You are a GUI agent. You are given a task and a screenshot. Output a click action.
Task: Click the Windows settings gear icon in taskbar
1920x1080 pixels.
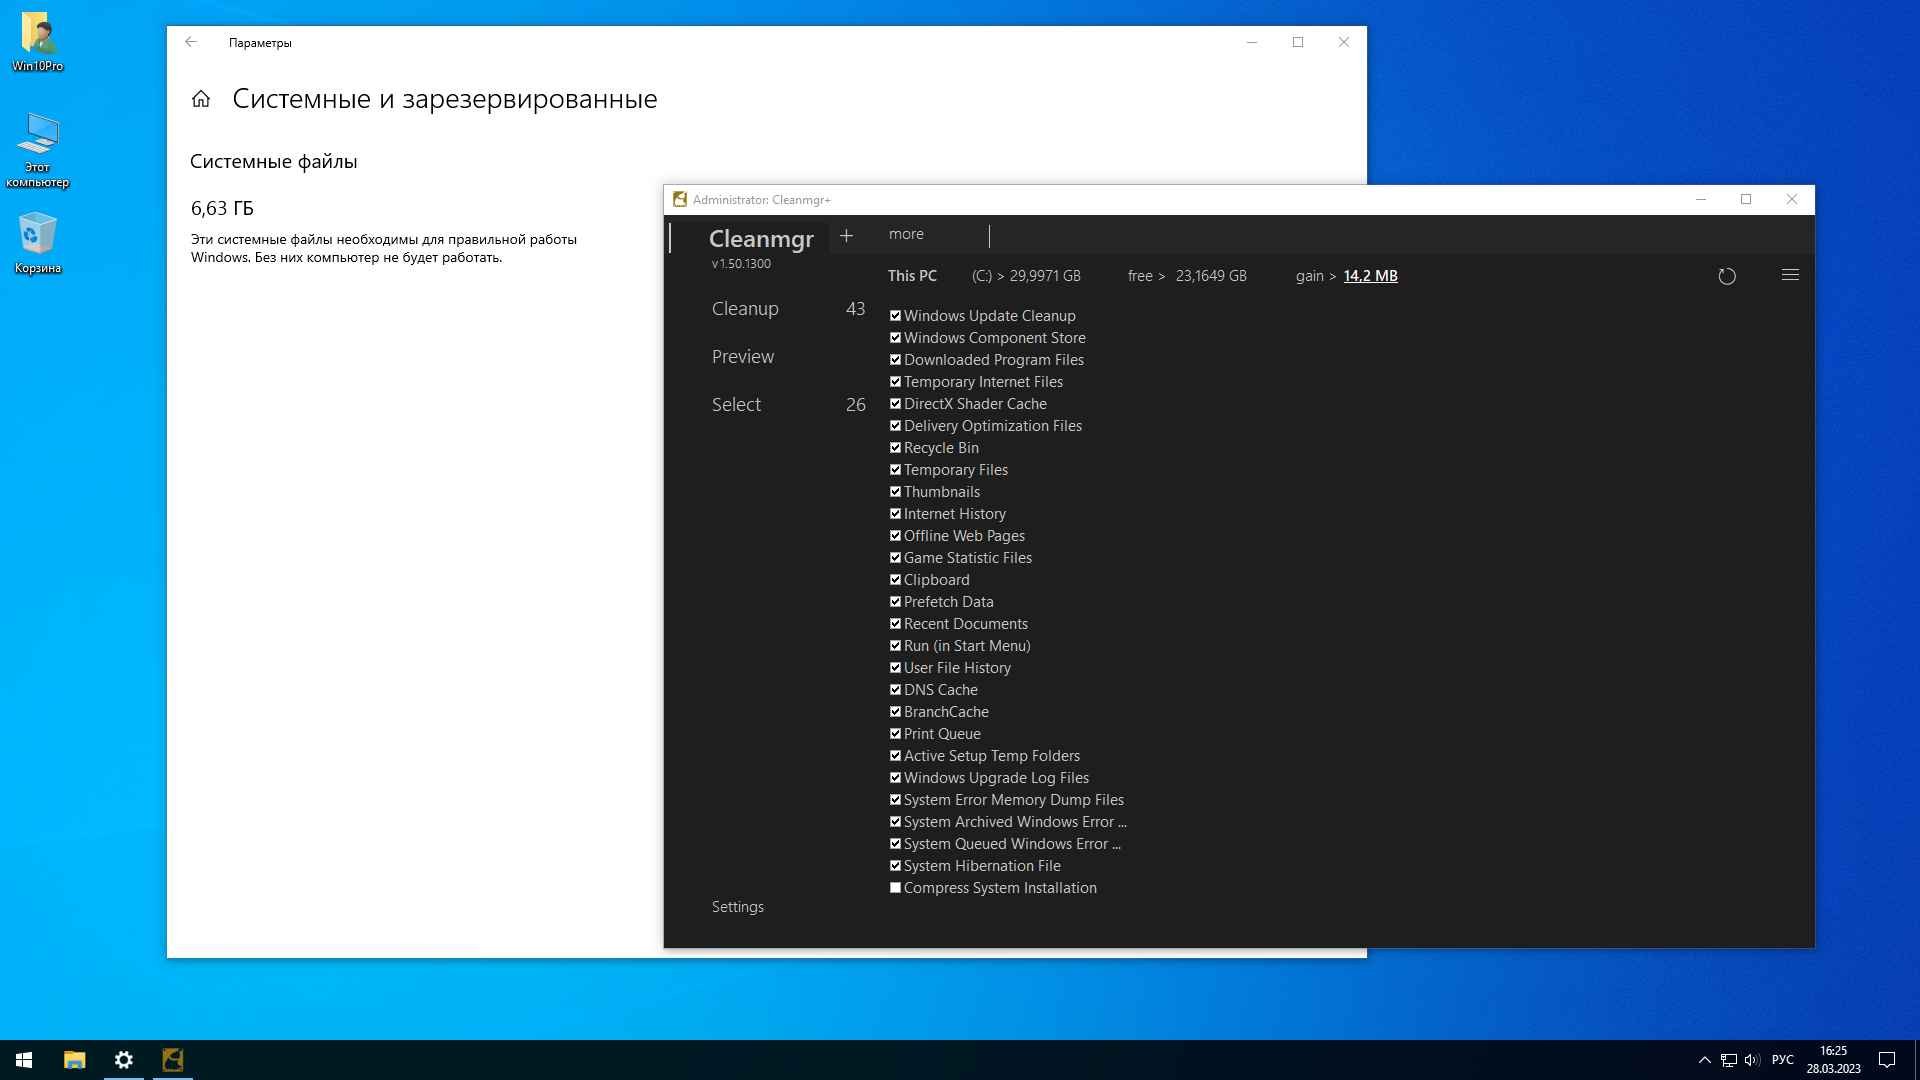123,1059
